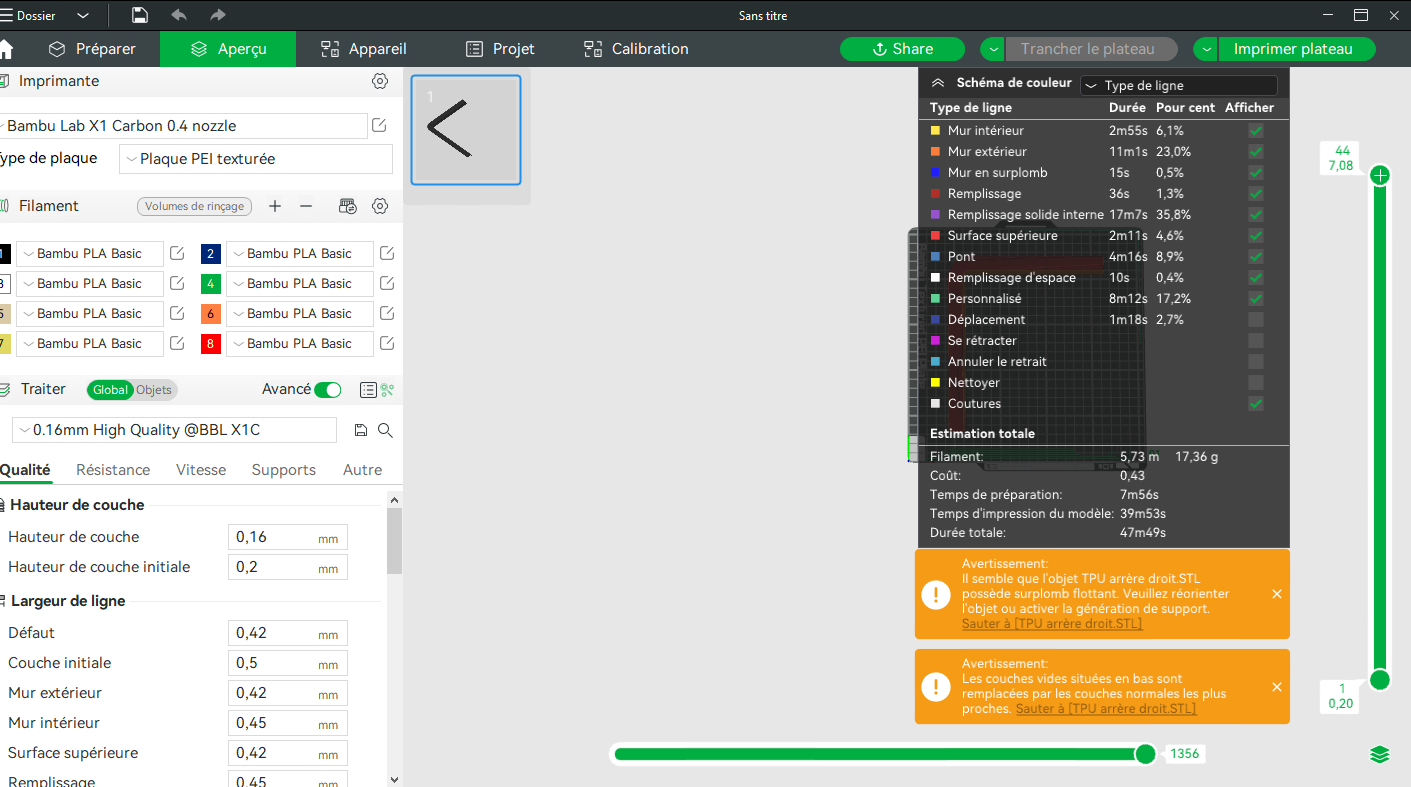Click the search icon beside process preset
Image resolution: width=1411 pixels, height=787 pixels.
(x=385, y=430)
